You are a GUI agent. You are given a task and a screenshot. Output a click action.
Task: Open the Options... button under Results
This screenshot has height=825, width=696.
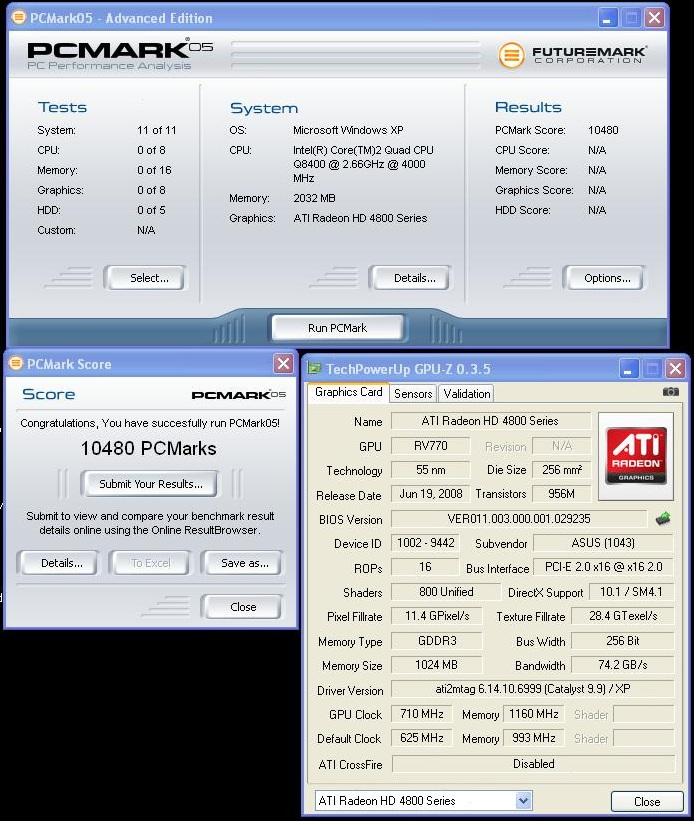pyautogui.click(x=604, y=278)
